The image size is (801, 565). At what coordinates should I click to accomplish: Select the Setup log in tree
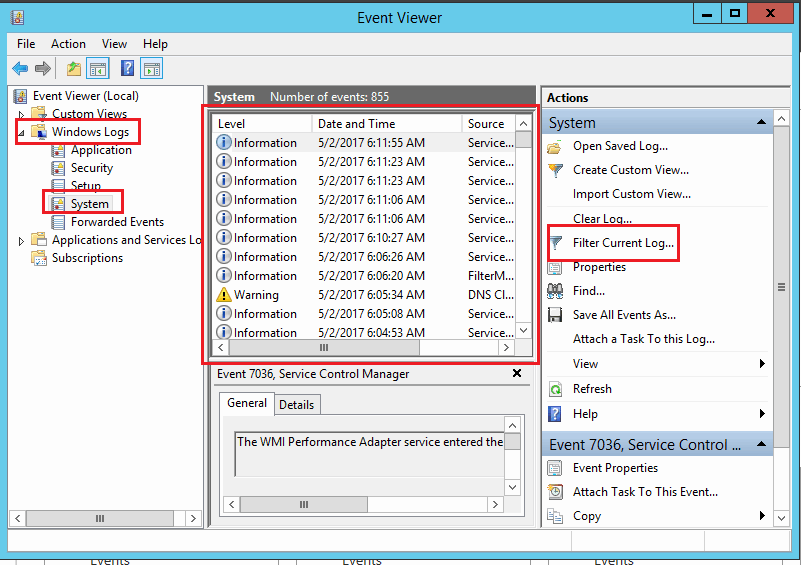tap(86, 186)
